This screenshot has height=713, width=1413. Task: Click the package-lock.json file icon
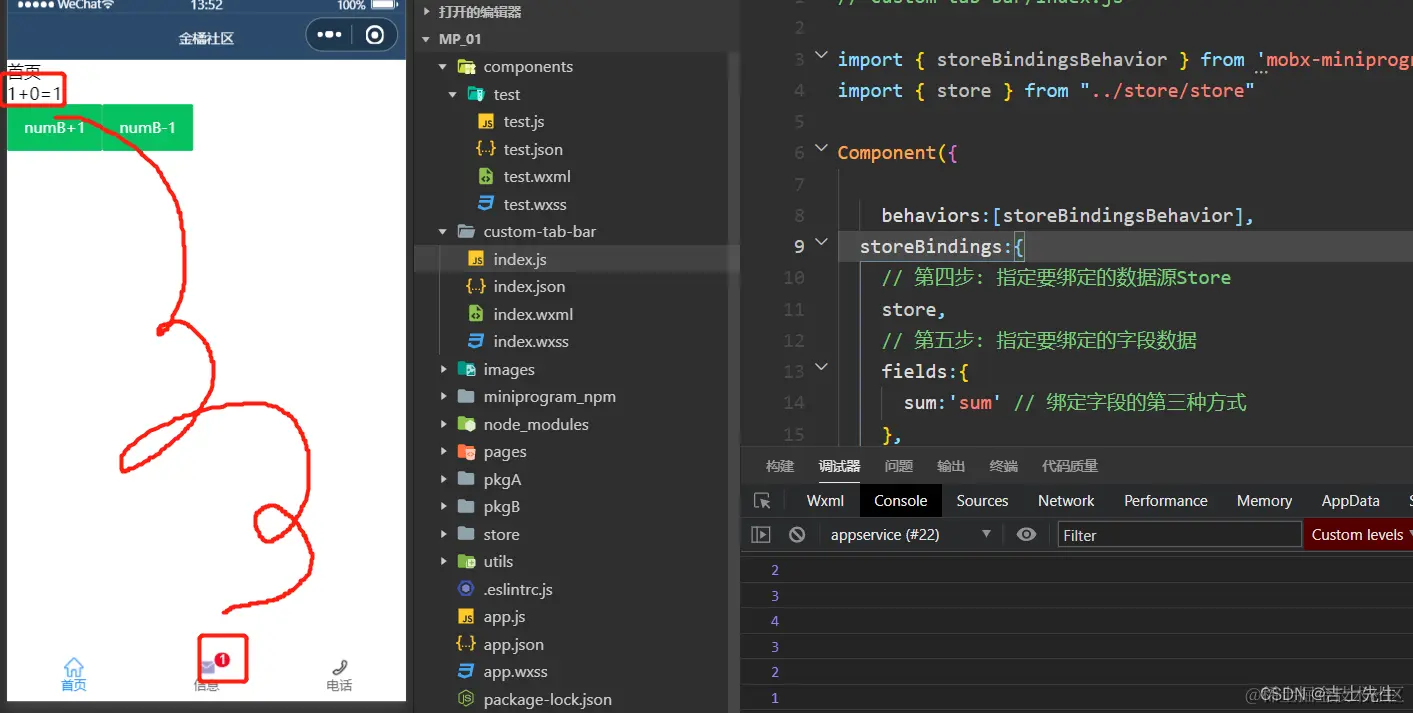pyautogui.click(x=465, y=699)
